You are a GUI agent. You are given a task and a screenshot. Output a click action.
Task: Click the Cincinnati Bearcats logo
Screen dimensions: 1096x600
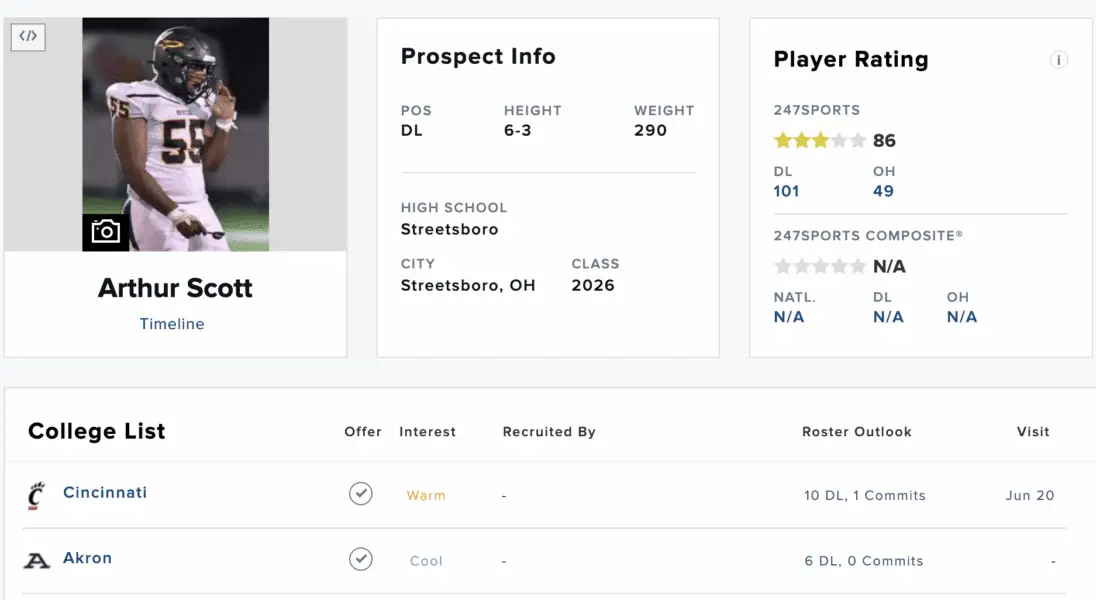(x=37, y=493)
